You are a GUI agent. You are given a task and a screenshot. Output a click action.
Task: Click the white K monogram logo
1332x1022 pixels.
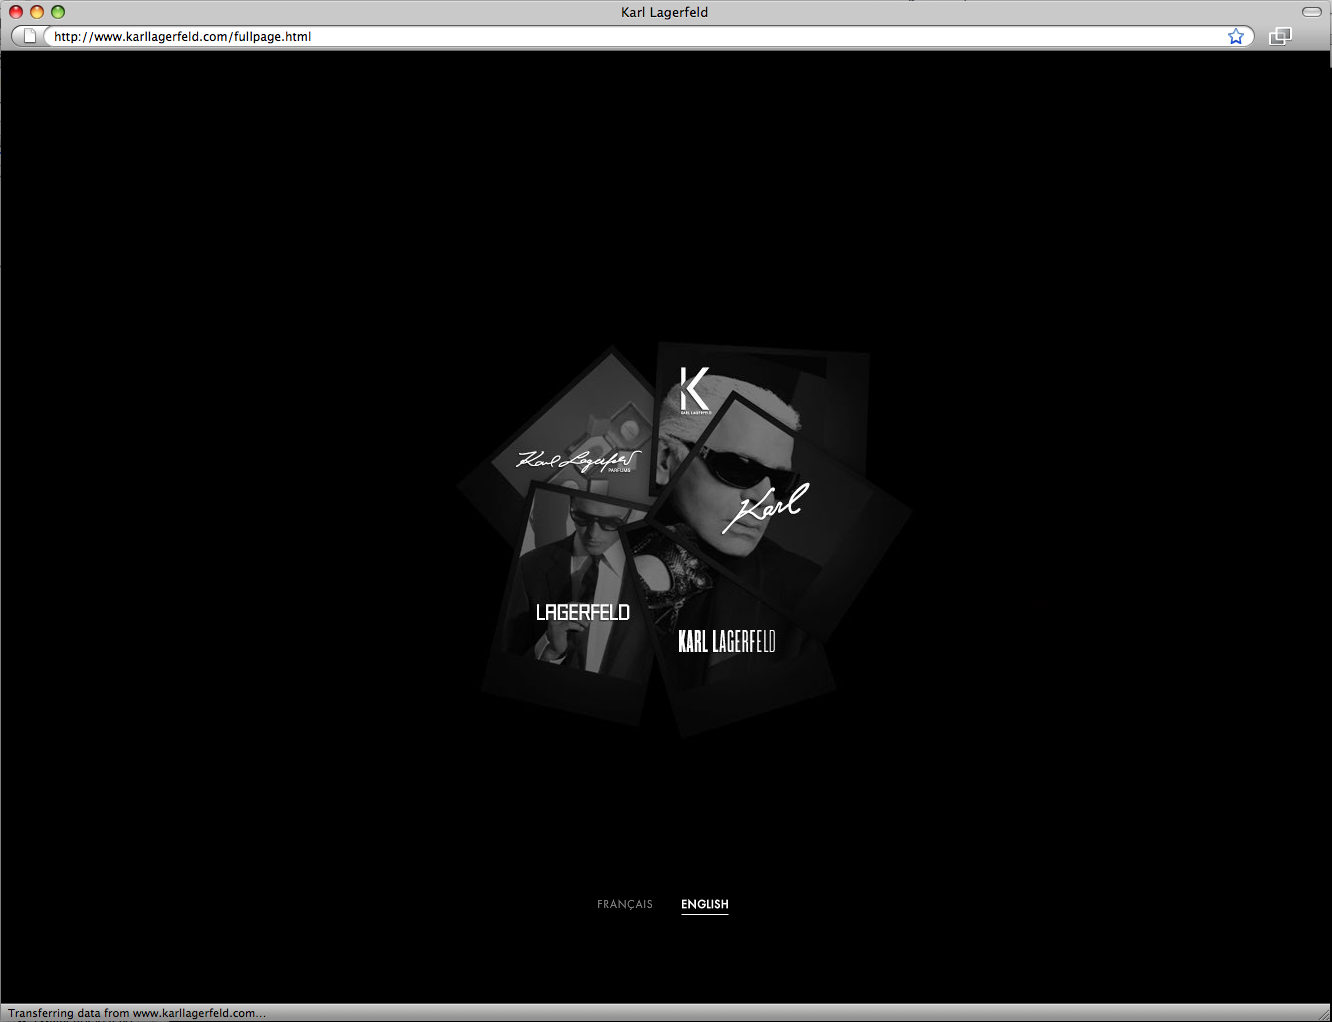694,389
